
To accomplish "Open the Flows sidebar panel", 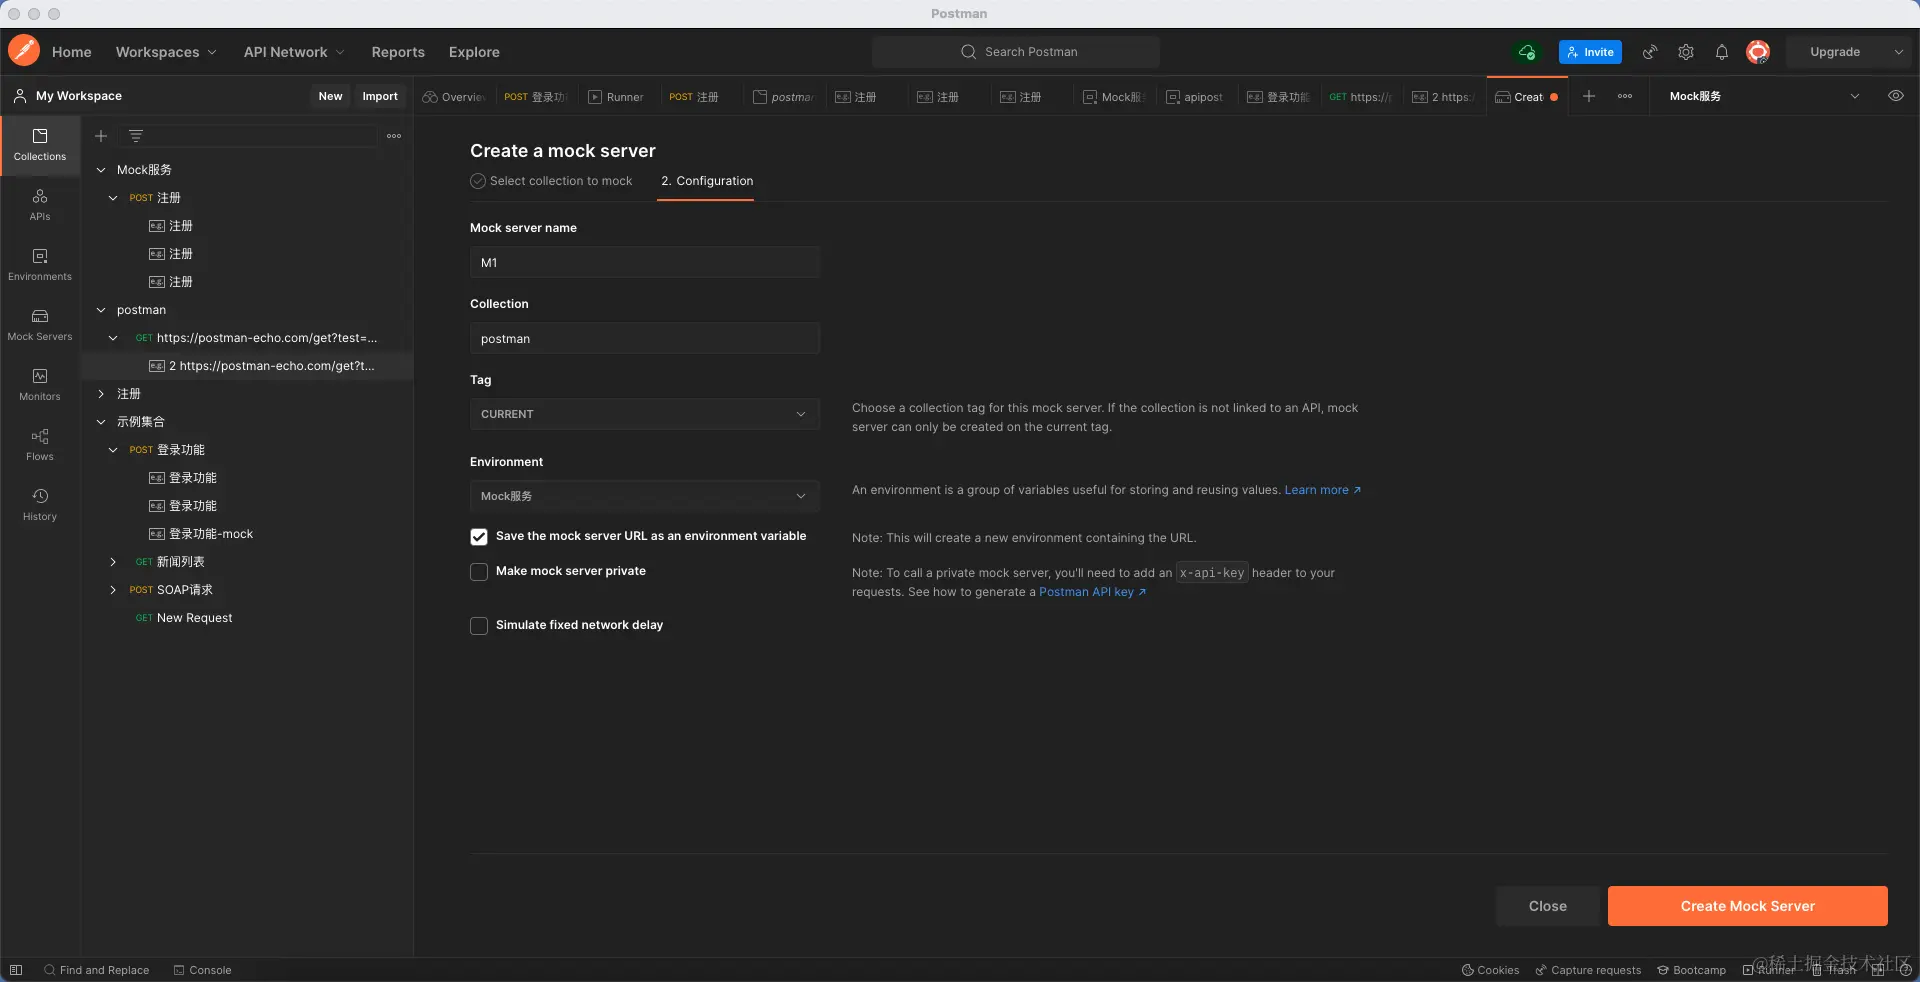I will pyautogui.click(x=40, y=445).
